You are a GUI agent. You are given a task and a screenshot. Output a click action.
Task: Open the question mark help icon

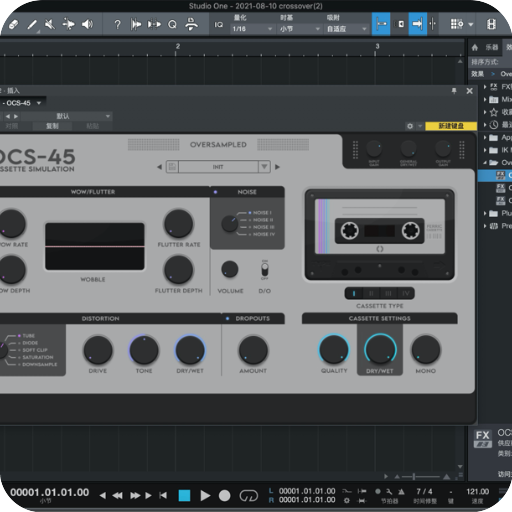pyautogui.click(x=117, y=24)
